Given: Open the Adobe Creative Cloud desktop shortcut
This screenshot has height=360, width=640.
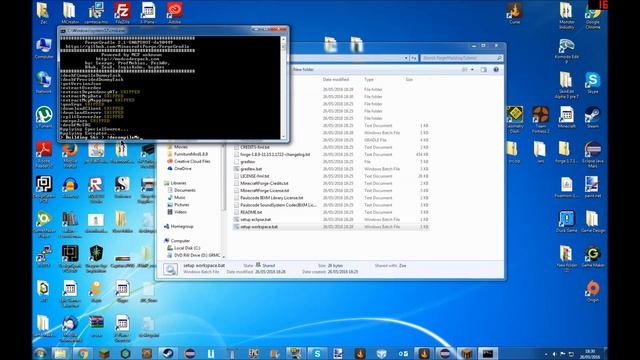Looking at the screenshot, I should click(x=174, y=12).
